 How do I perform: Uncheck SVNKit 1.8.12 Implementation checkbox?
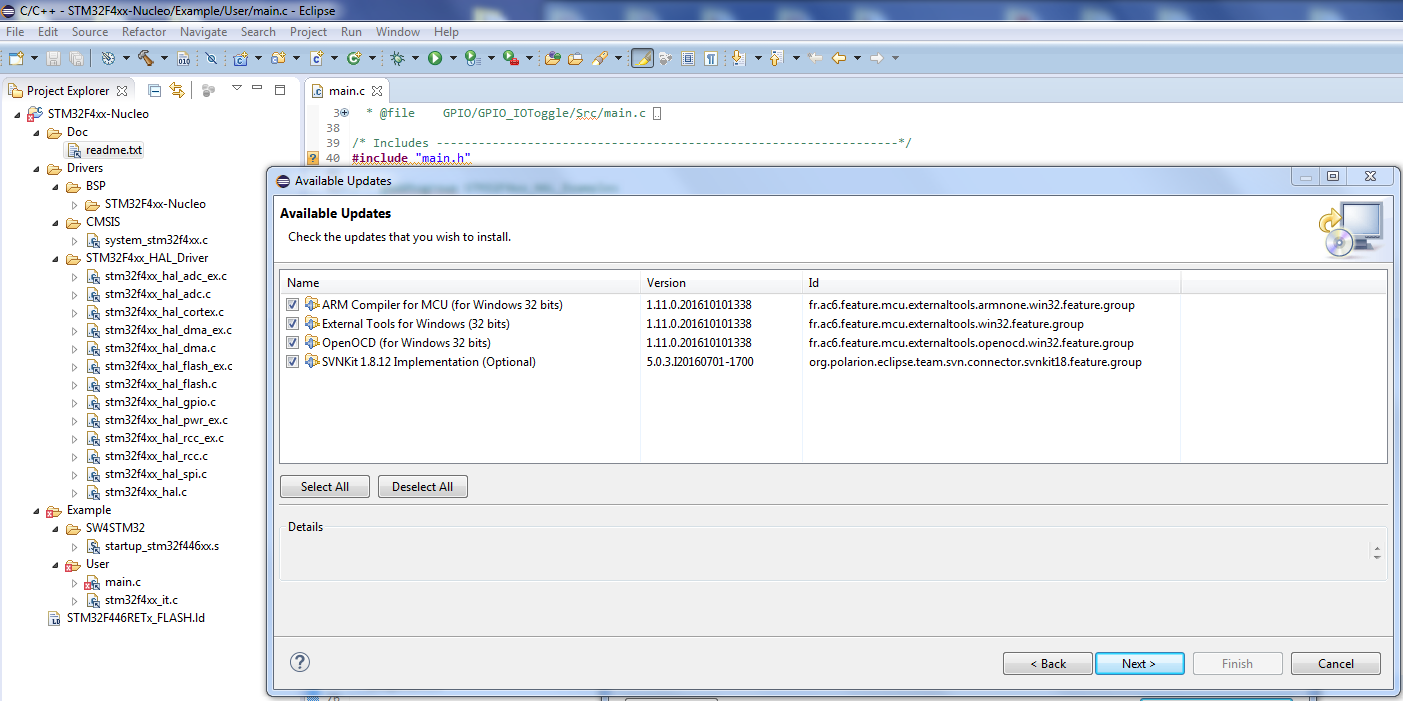(x=292, y=361)
